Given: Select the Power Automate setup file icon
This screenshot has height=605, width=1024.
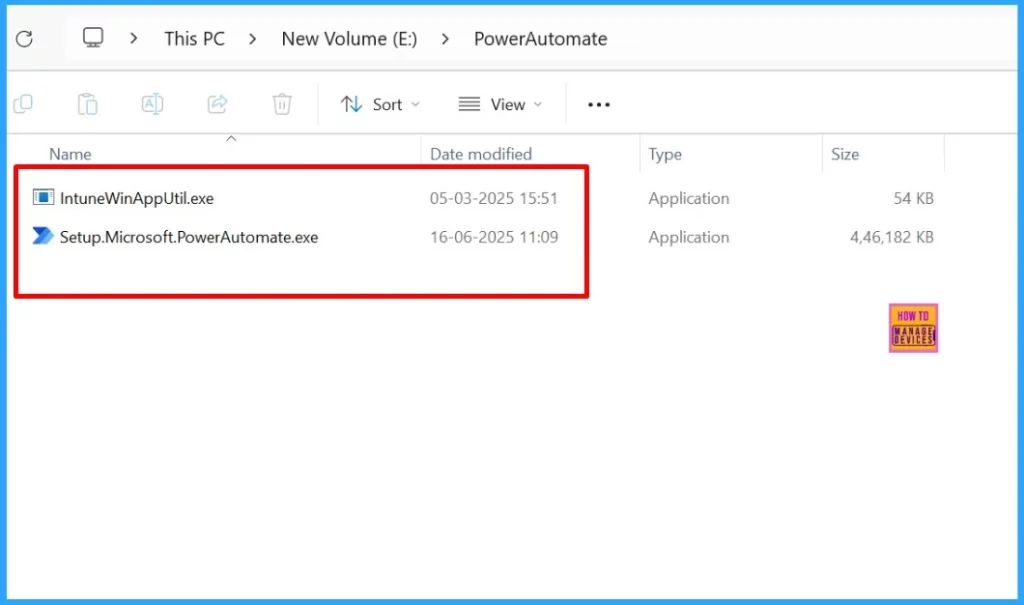Looking at the screenshot, I should click(x=43, y=236).
